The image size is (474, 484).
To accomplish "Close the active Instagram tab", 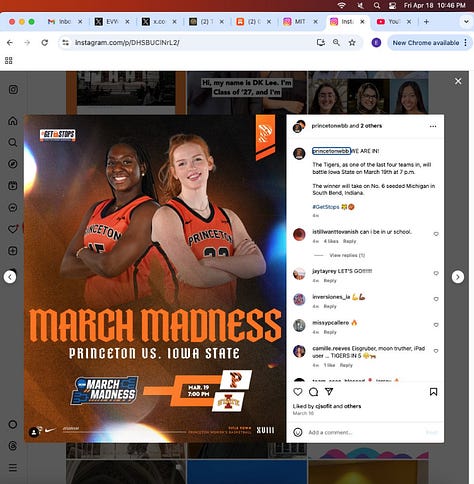I will coord(362,22).
